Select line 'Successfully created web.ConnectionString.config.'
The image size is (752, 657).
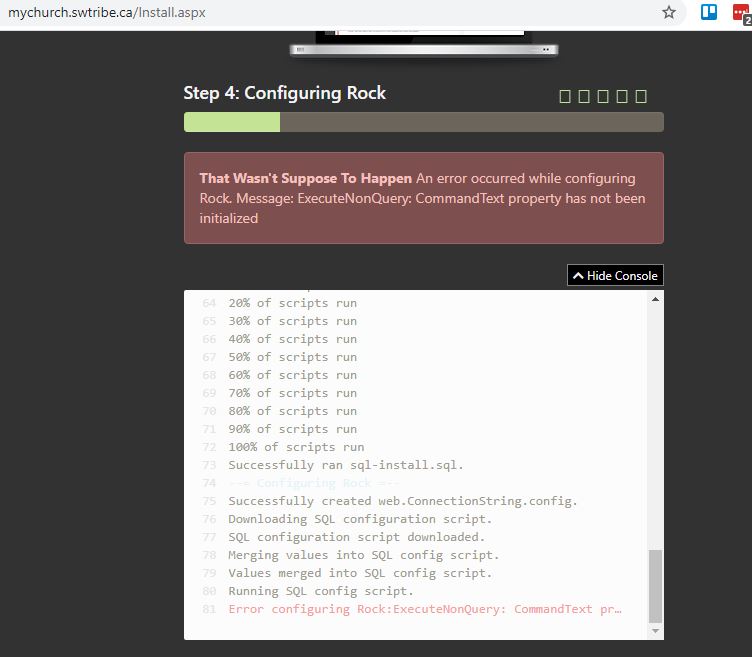(403, 501)
